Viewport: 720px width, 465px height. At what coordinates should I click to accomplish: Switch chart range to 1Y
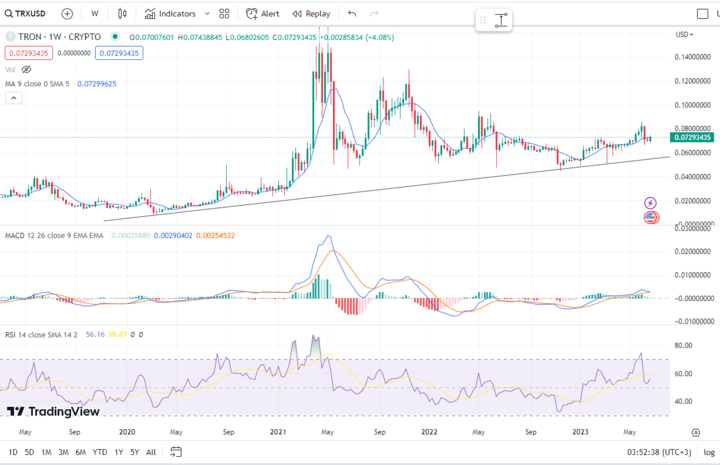tap(119, 452)
